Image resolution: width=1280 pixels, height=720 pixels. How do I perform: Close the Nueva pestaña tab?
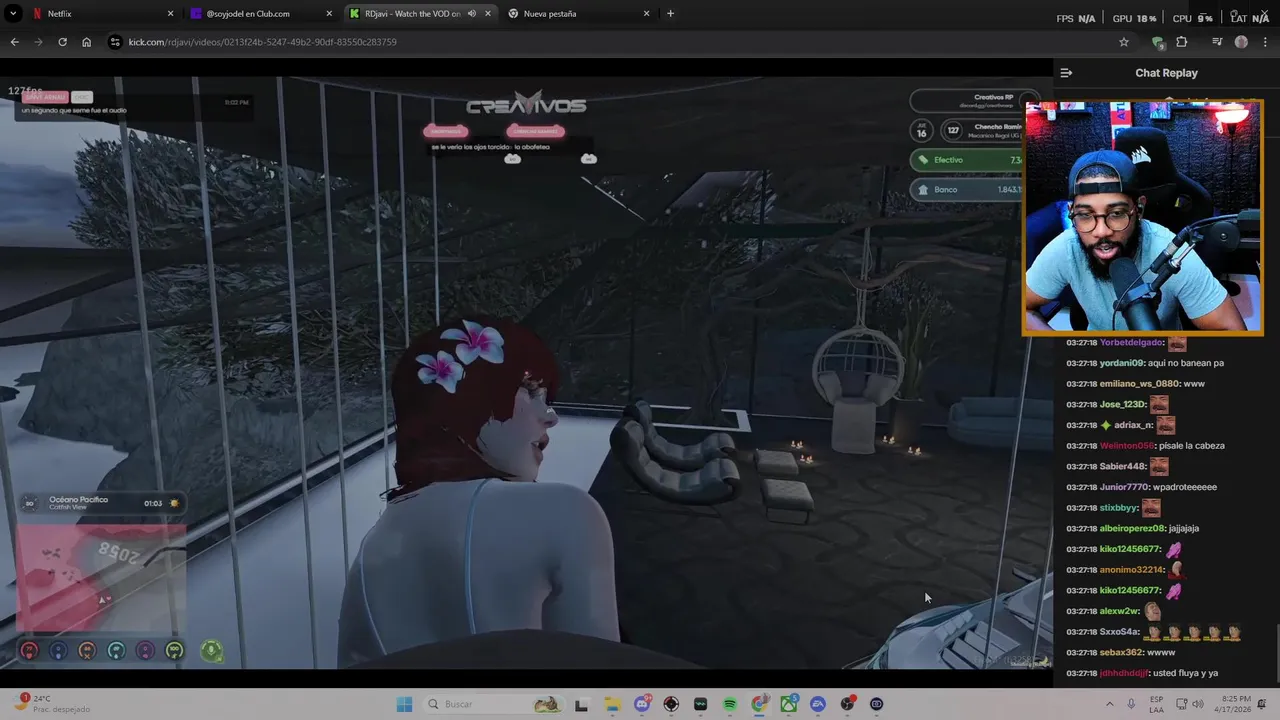[x=646, y=14]
